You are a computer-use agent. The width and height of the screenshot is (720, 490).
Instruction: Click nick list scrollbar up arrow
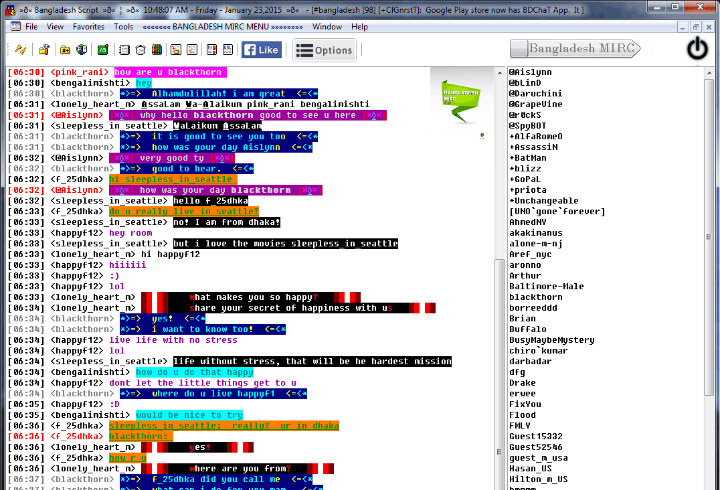[709, 73]
